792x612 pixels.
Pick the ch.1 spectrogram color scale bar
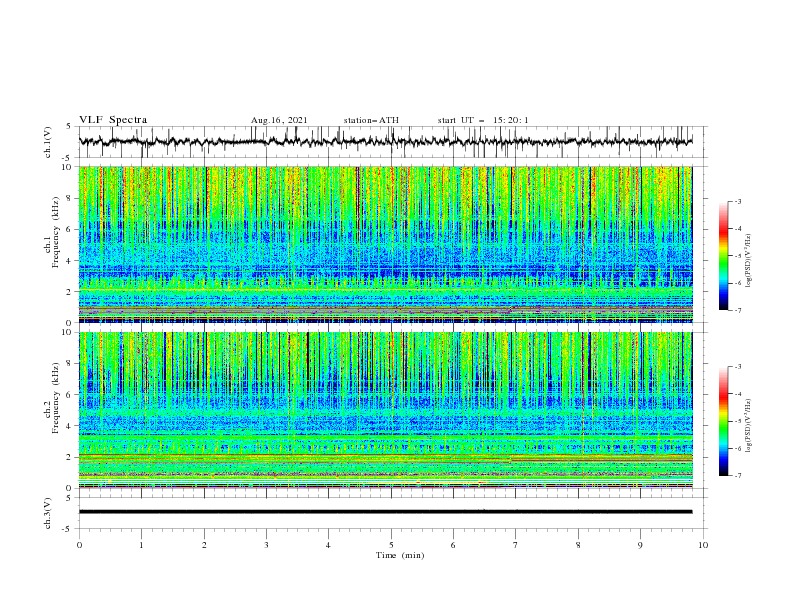pos(723,255)
